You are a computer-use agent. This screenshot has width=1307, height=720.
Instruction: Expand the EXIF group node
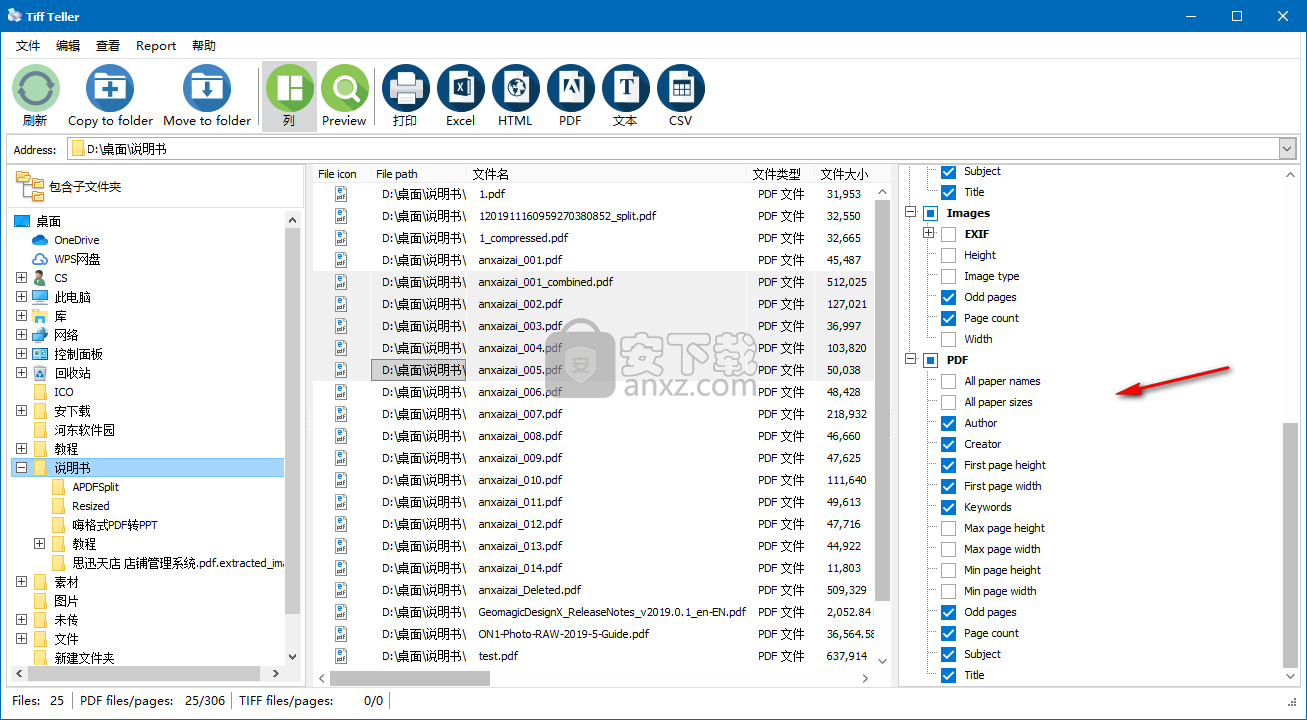(x=929, y=234)
